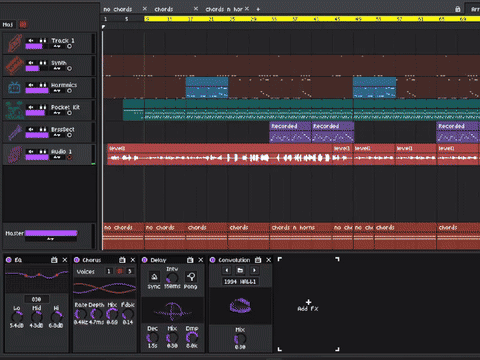The image size is (480, 360).
Task: Remove the Chorus effect with its X
Action: tap(133, 260)
